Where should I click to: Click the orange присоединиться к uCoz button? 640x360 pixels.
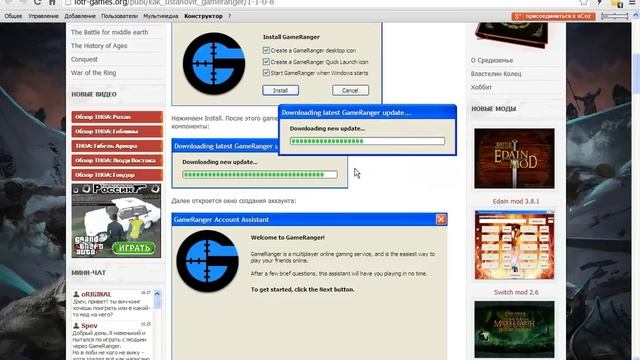(553, 16)
